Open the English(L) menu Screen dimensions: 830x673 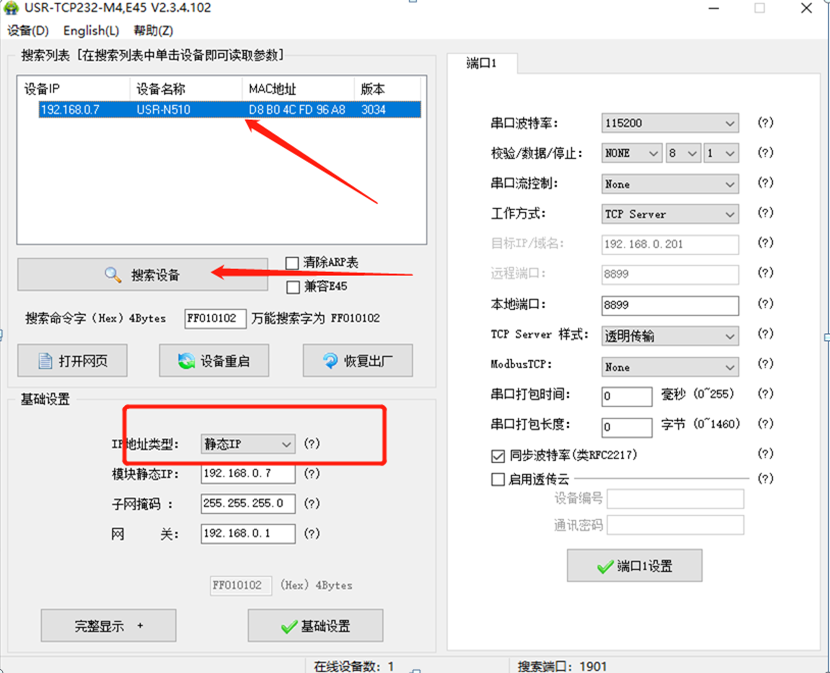(91, 31)
